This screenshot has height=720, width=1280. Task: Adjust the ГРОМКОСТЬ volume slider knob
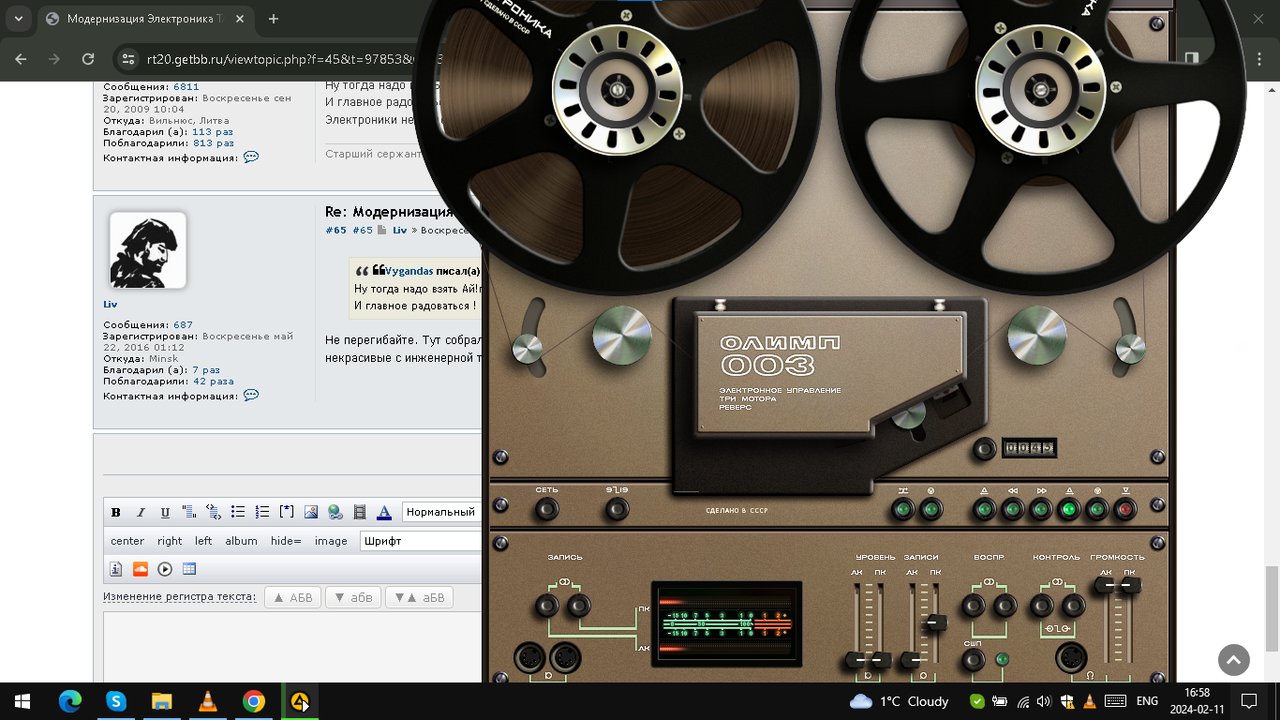pos(1118,585)
